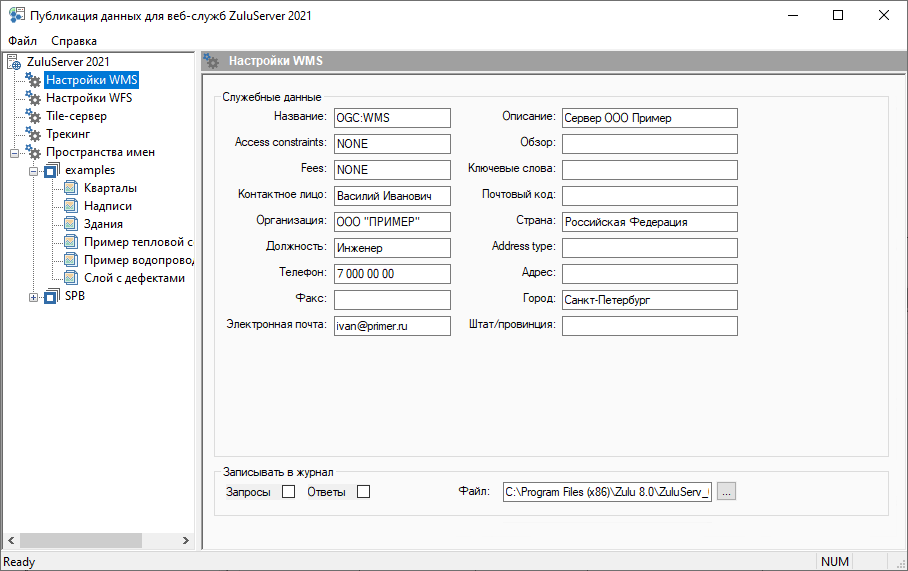
Task: Open the Справка menu
Action: [74, 41]
